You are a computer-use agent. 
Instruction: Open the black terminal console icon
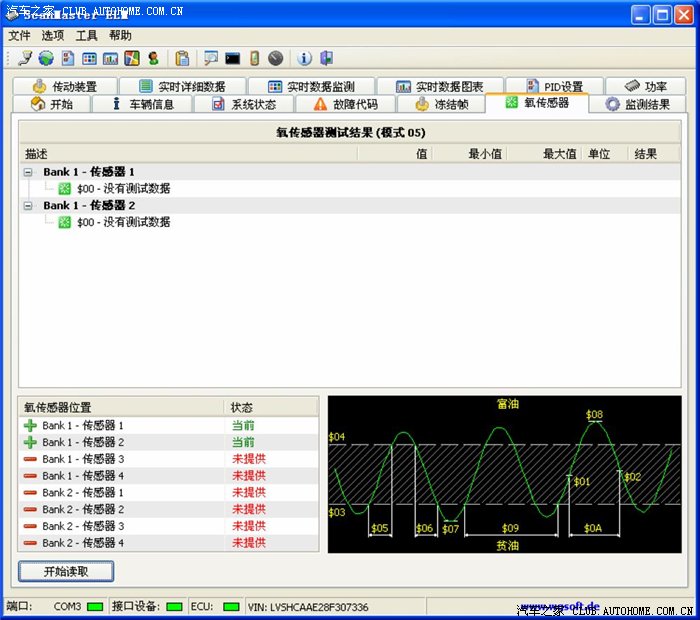(232, 59)
